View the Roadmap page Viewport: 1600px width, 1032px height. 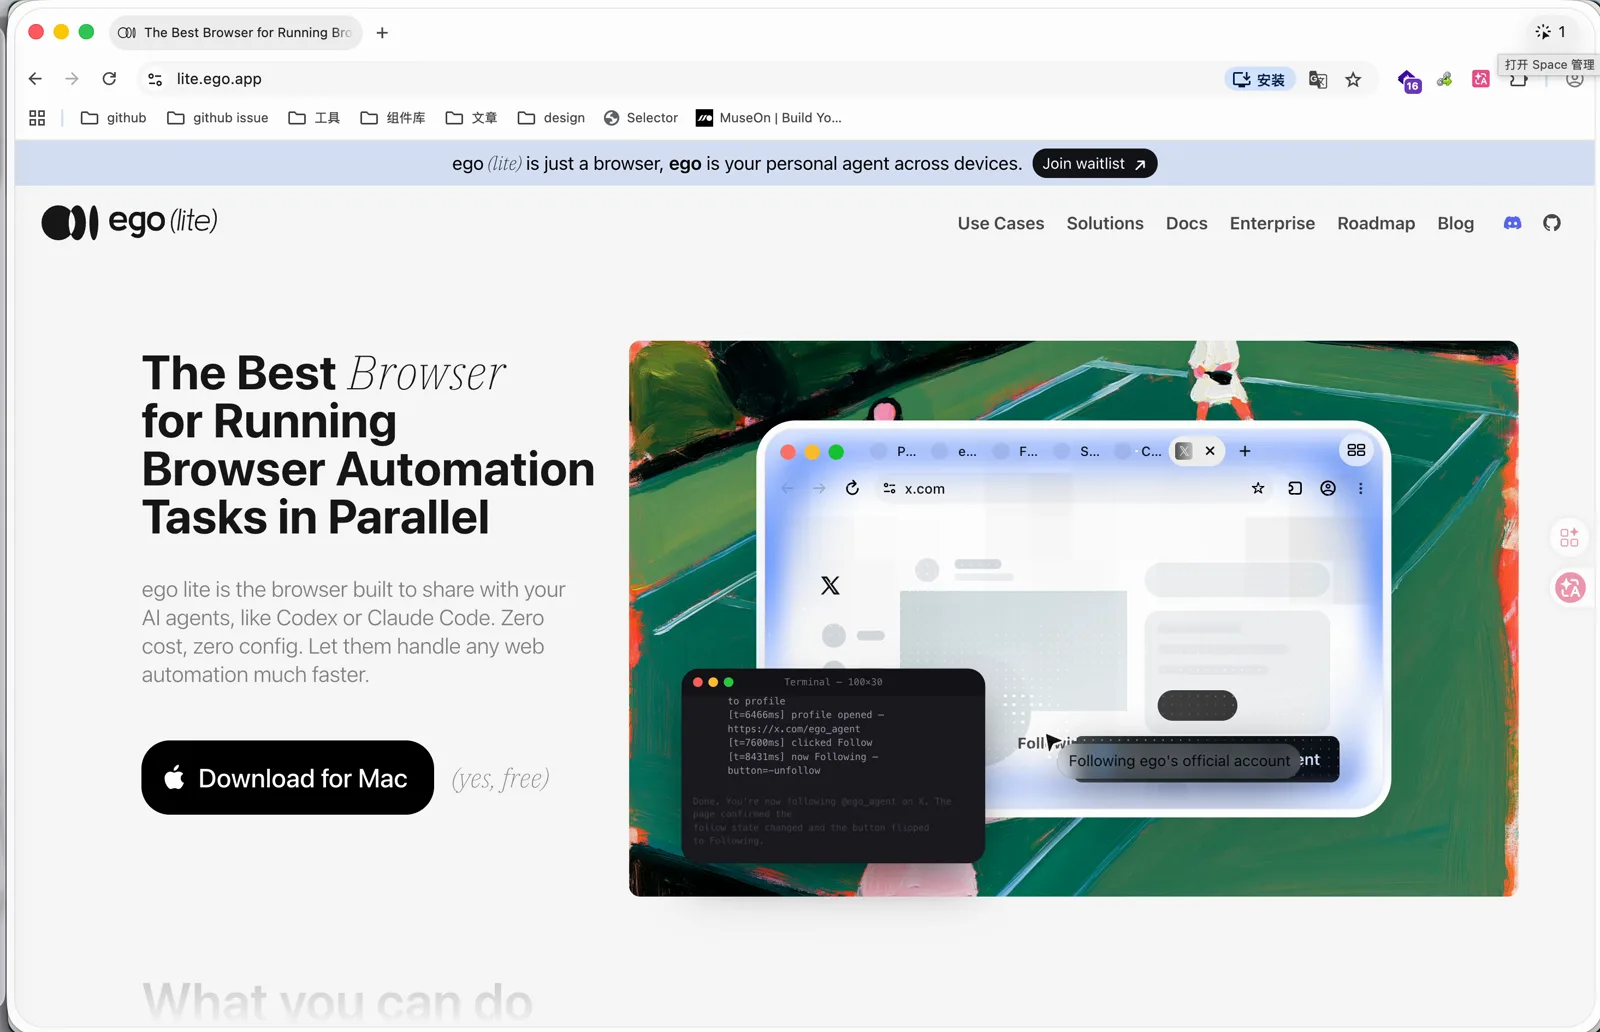[x=1376, y=224]
